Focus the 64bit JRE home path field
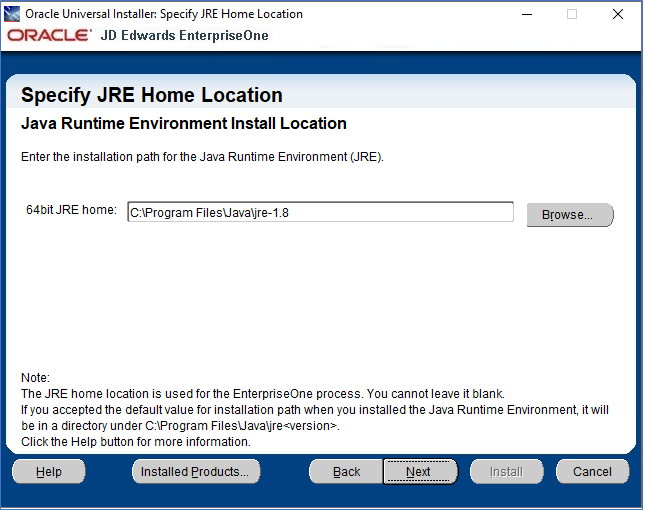The image size is (645, 510). pyautogui.click(x=320, y=212)
